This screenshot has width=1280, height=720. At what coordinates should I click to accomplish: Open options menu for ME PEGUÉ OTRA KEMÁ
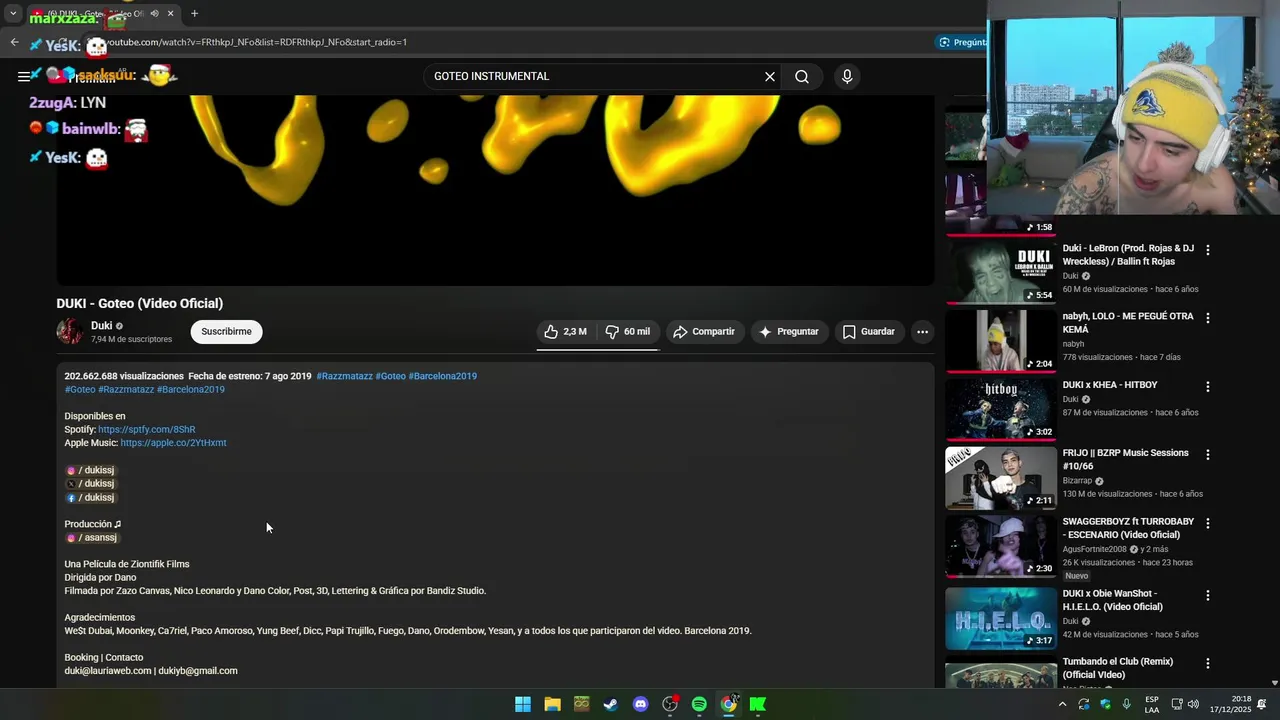pos(1207,318)
